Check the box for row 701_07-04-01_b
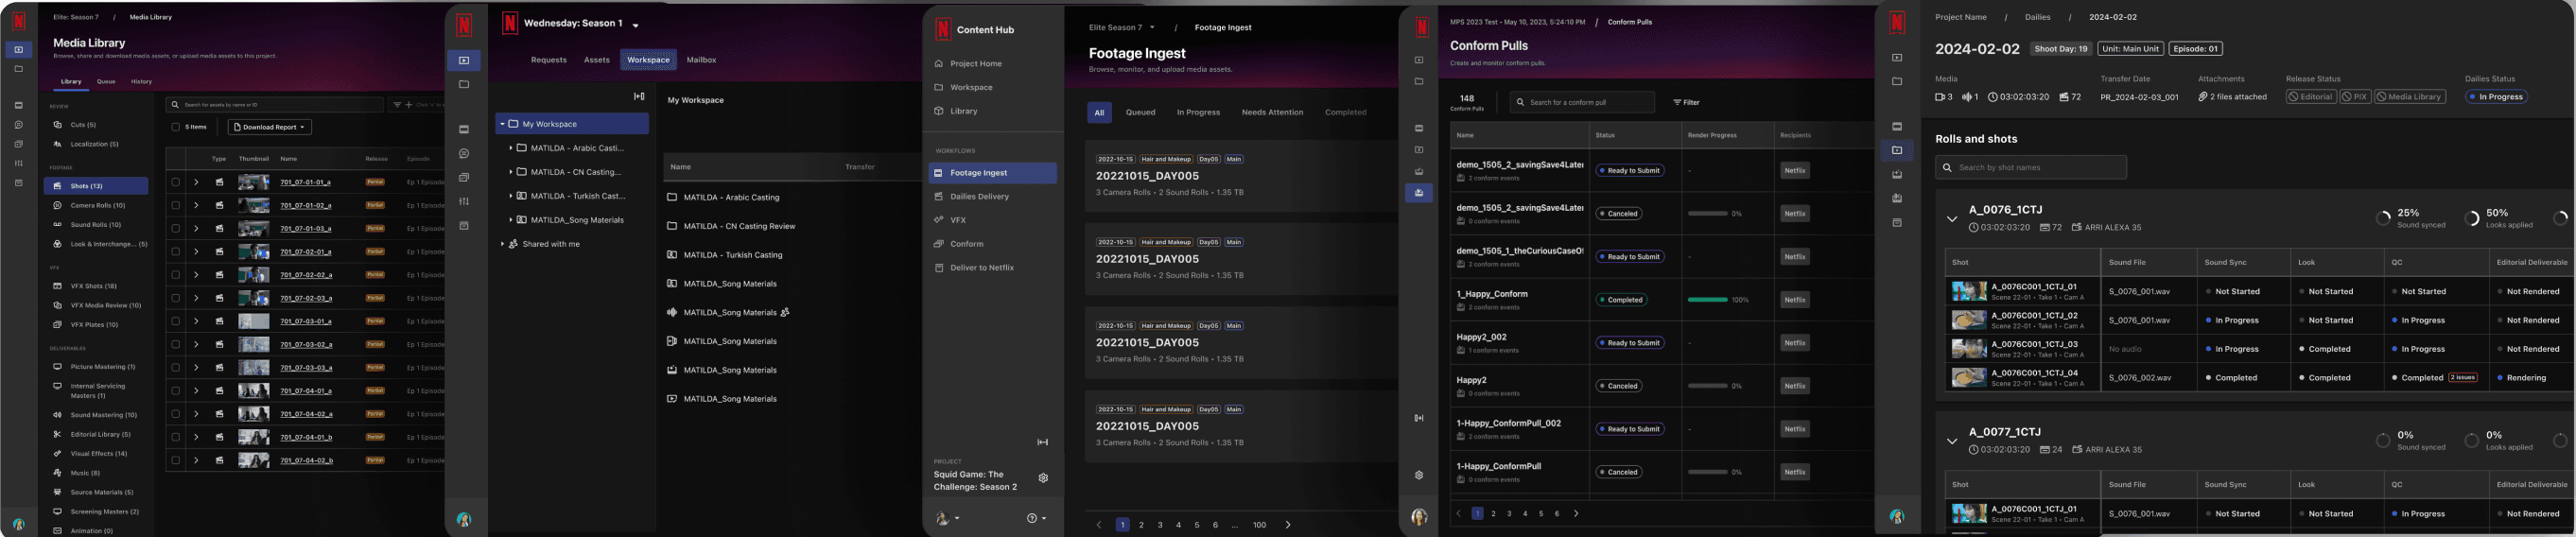This screenshot has height=537, width=2576. (175, 437)
